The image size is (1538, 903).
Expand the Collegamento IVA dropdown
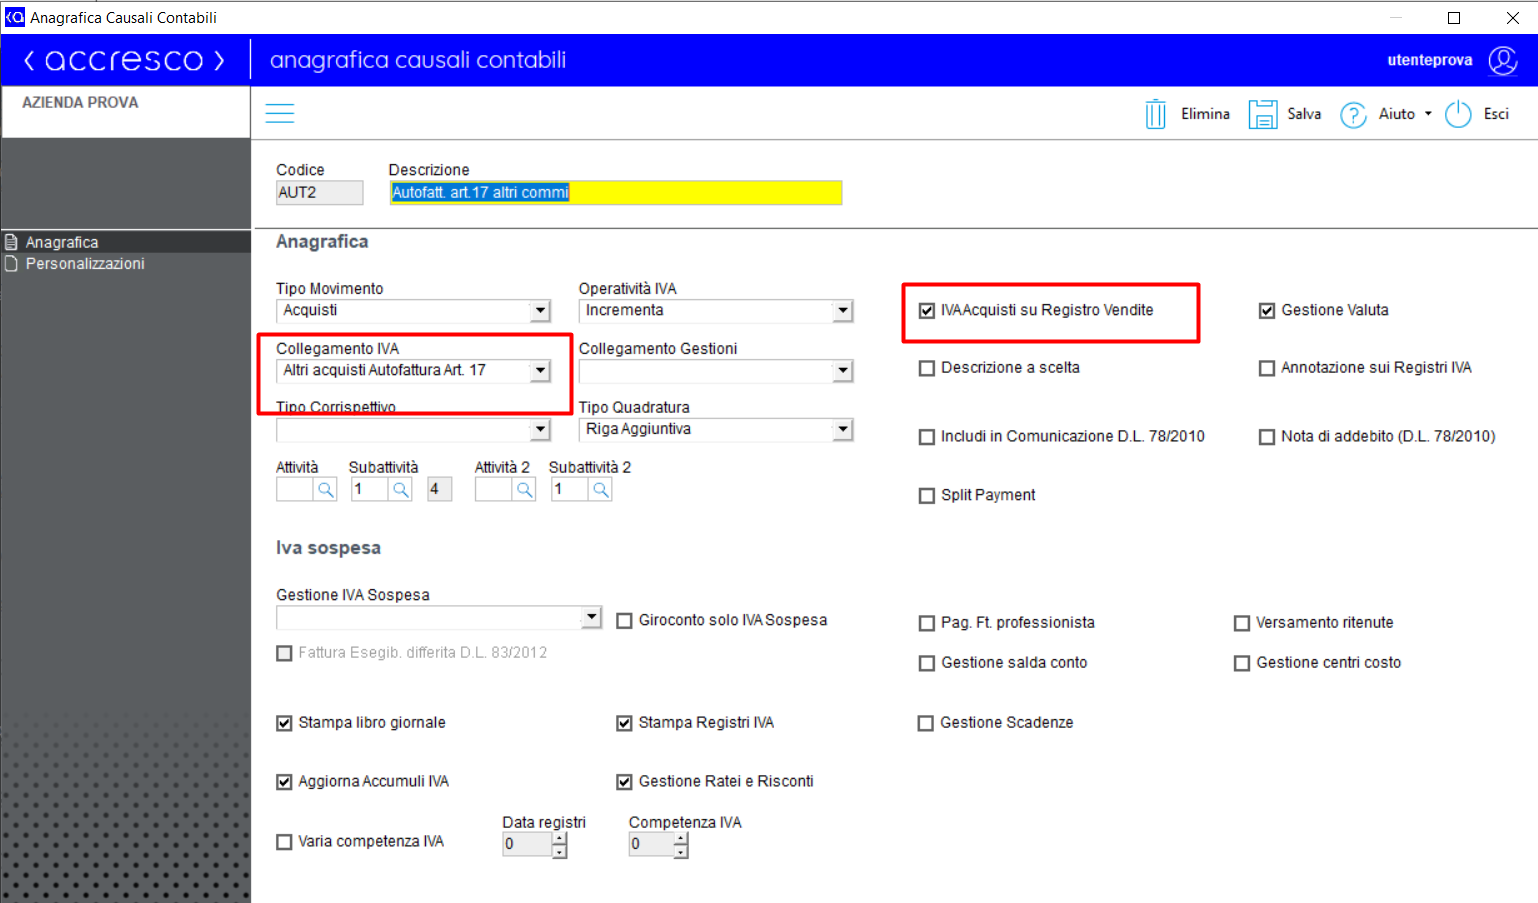(540, 371)
